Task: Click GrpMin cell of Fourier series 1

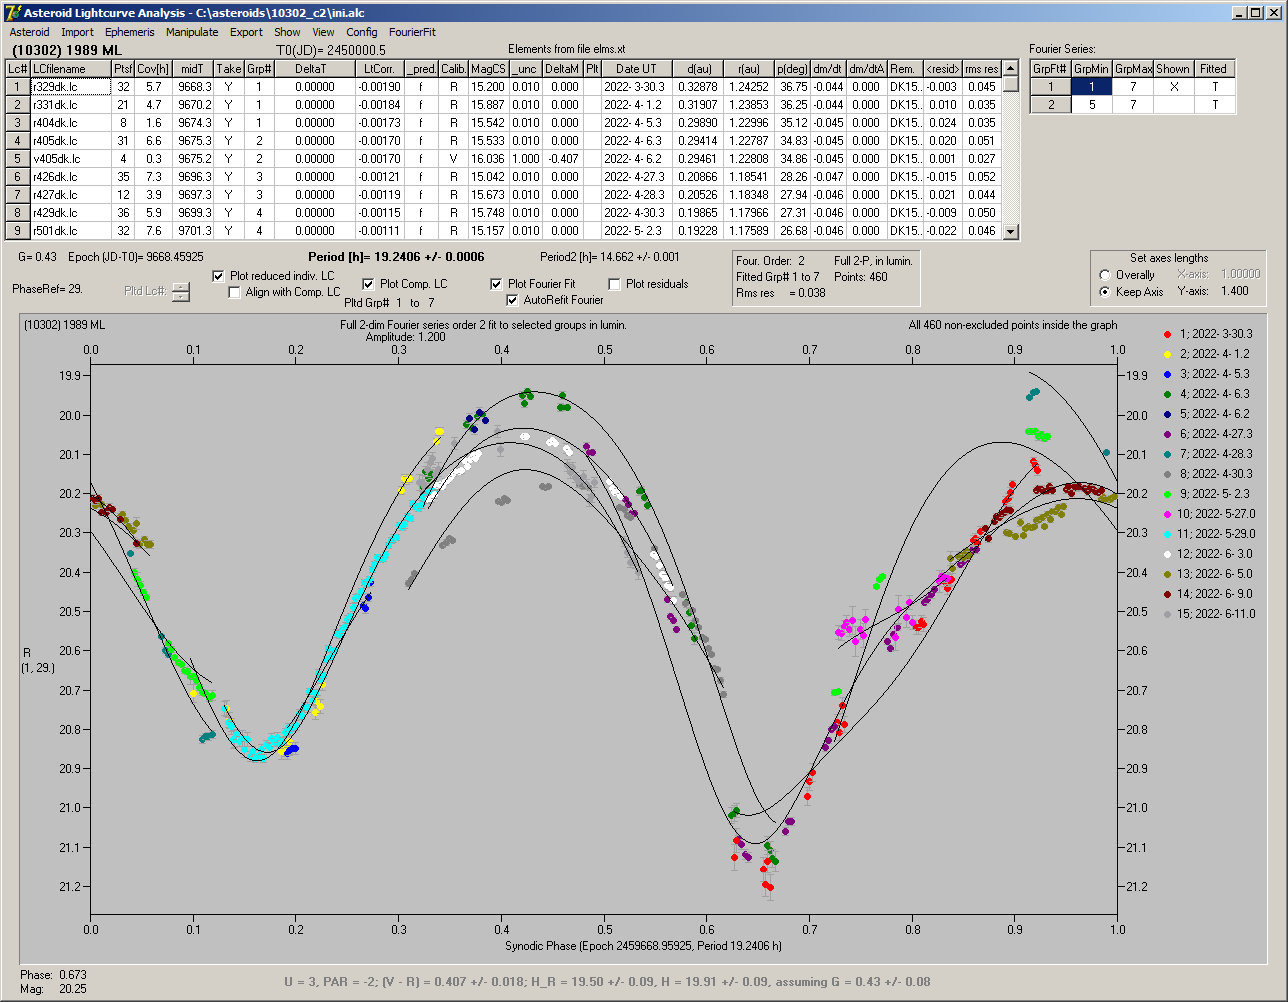Action: point(1091,87)
